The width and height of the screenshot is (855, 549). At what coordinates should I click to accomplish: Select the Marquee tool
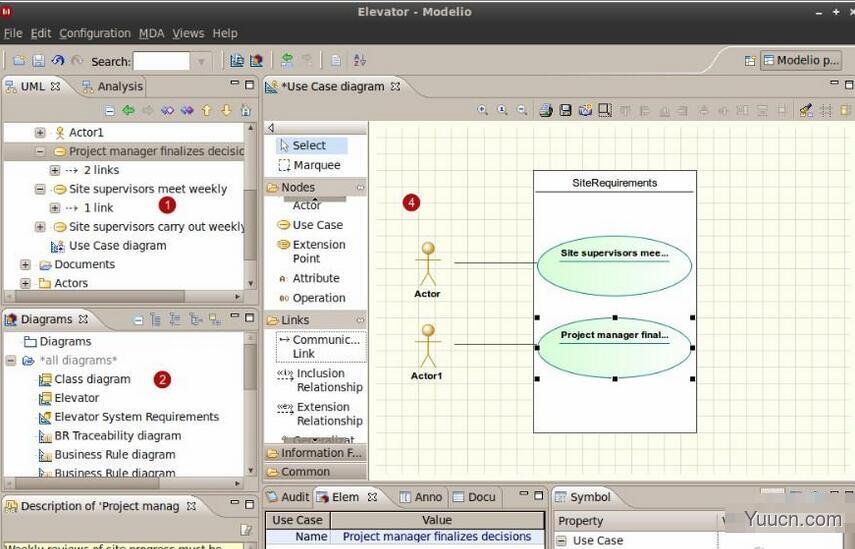pyautogui.click(x=309, y=165)
